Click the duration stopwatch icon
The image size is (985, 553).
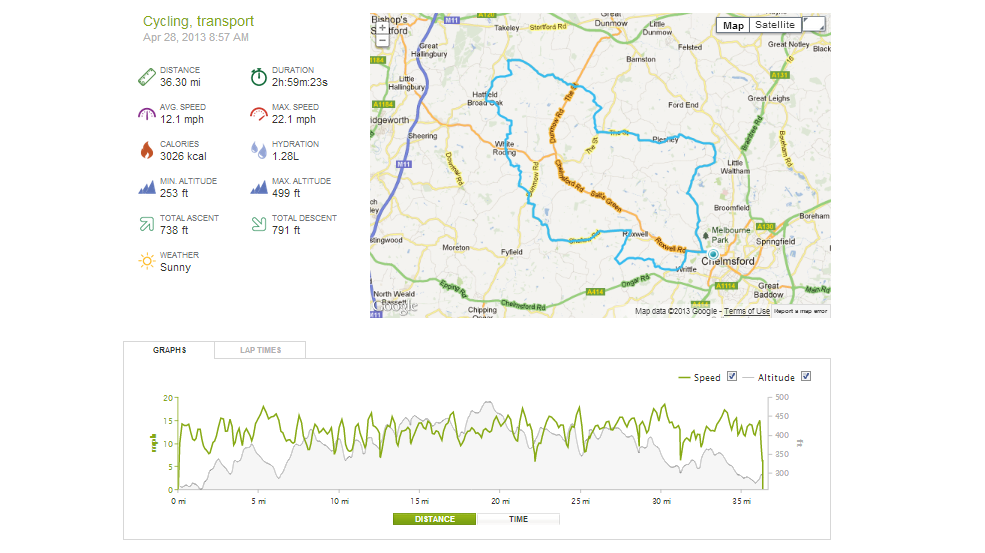258,76
